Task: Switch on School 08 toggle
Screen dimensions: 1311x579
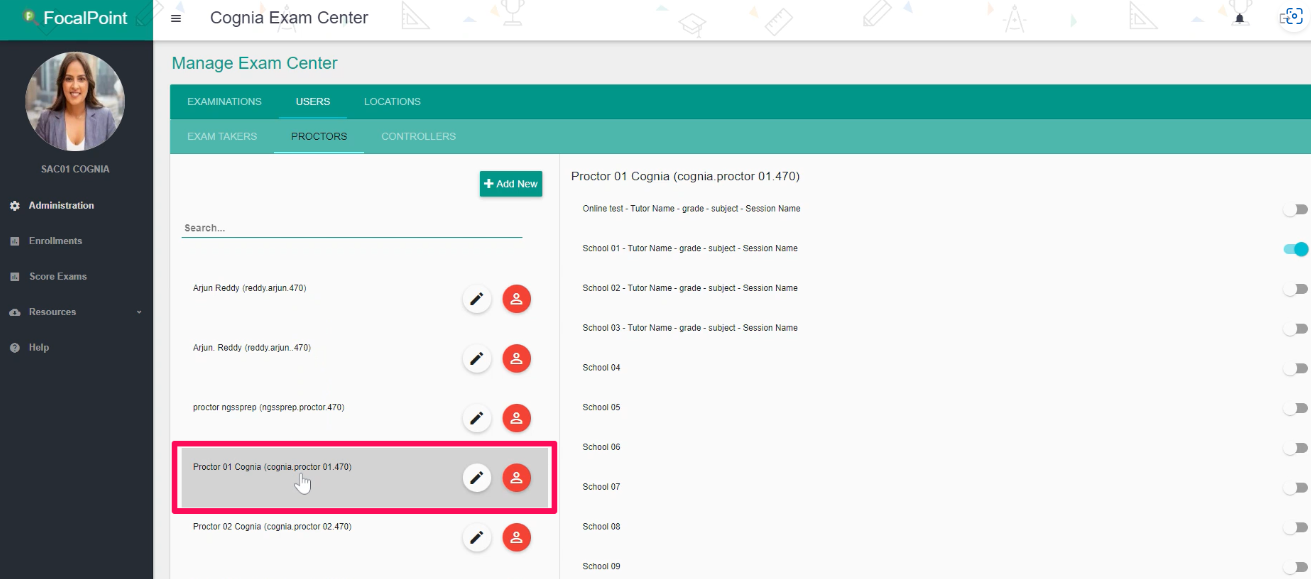Action: pyautogui.click(x=1296, y=528)
